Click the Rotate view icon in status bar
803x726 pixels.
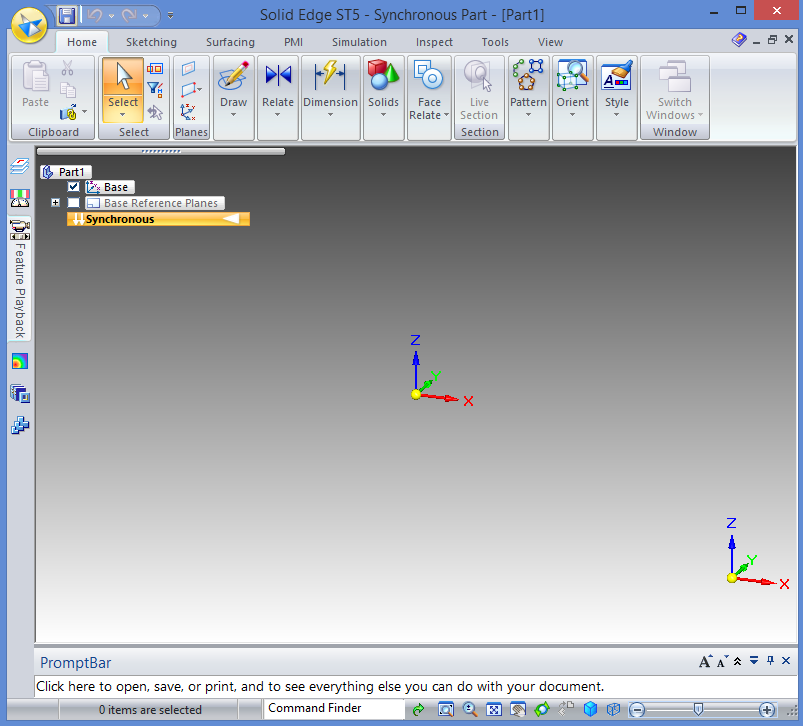542,710
